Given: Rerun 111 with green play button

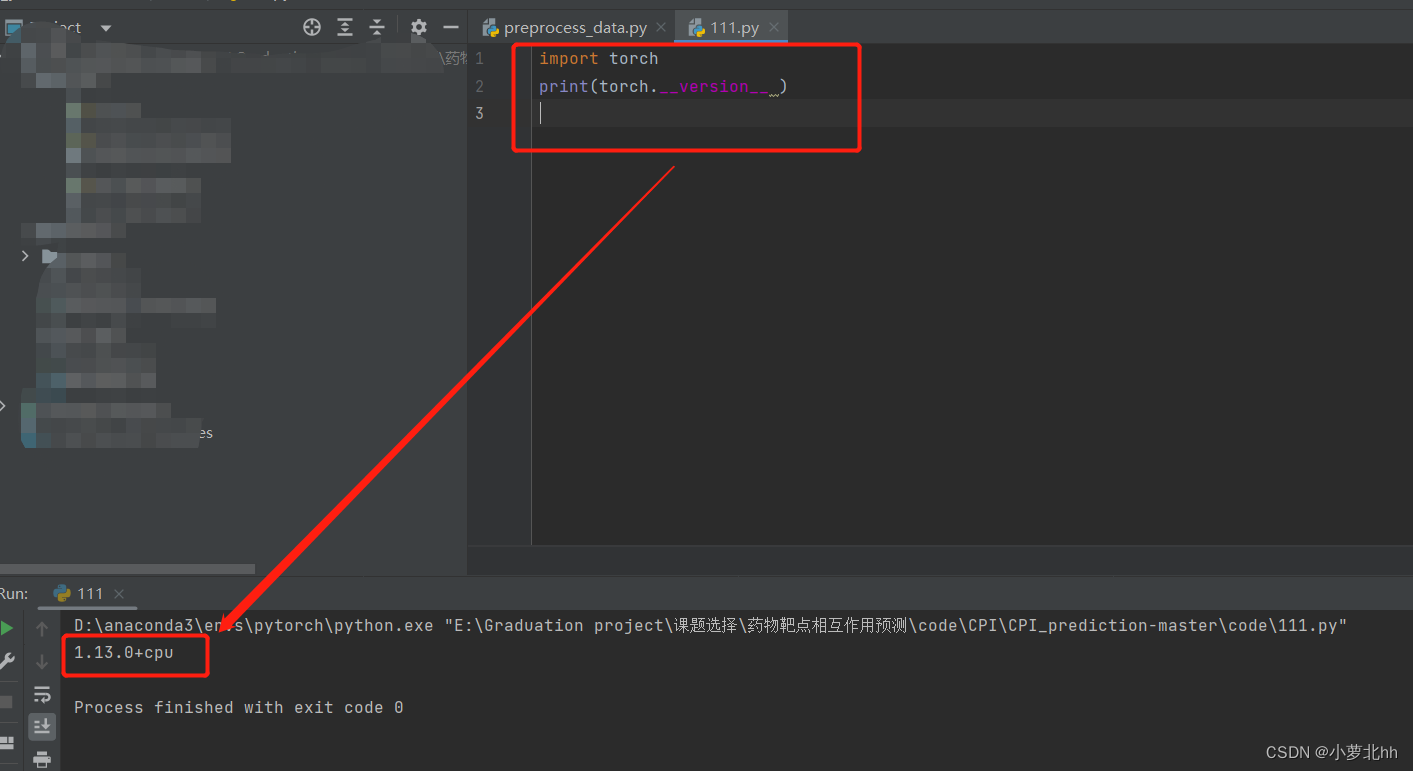Looking at the screenshot, I should [8, 628].
